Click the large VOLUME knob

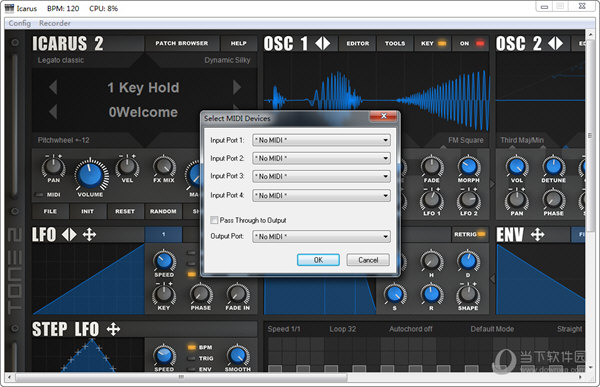tap(91, 175)
